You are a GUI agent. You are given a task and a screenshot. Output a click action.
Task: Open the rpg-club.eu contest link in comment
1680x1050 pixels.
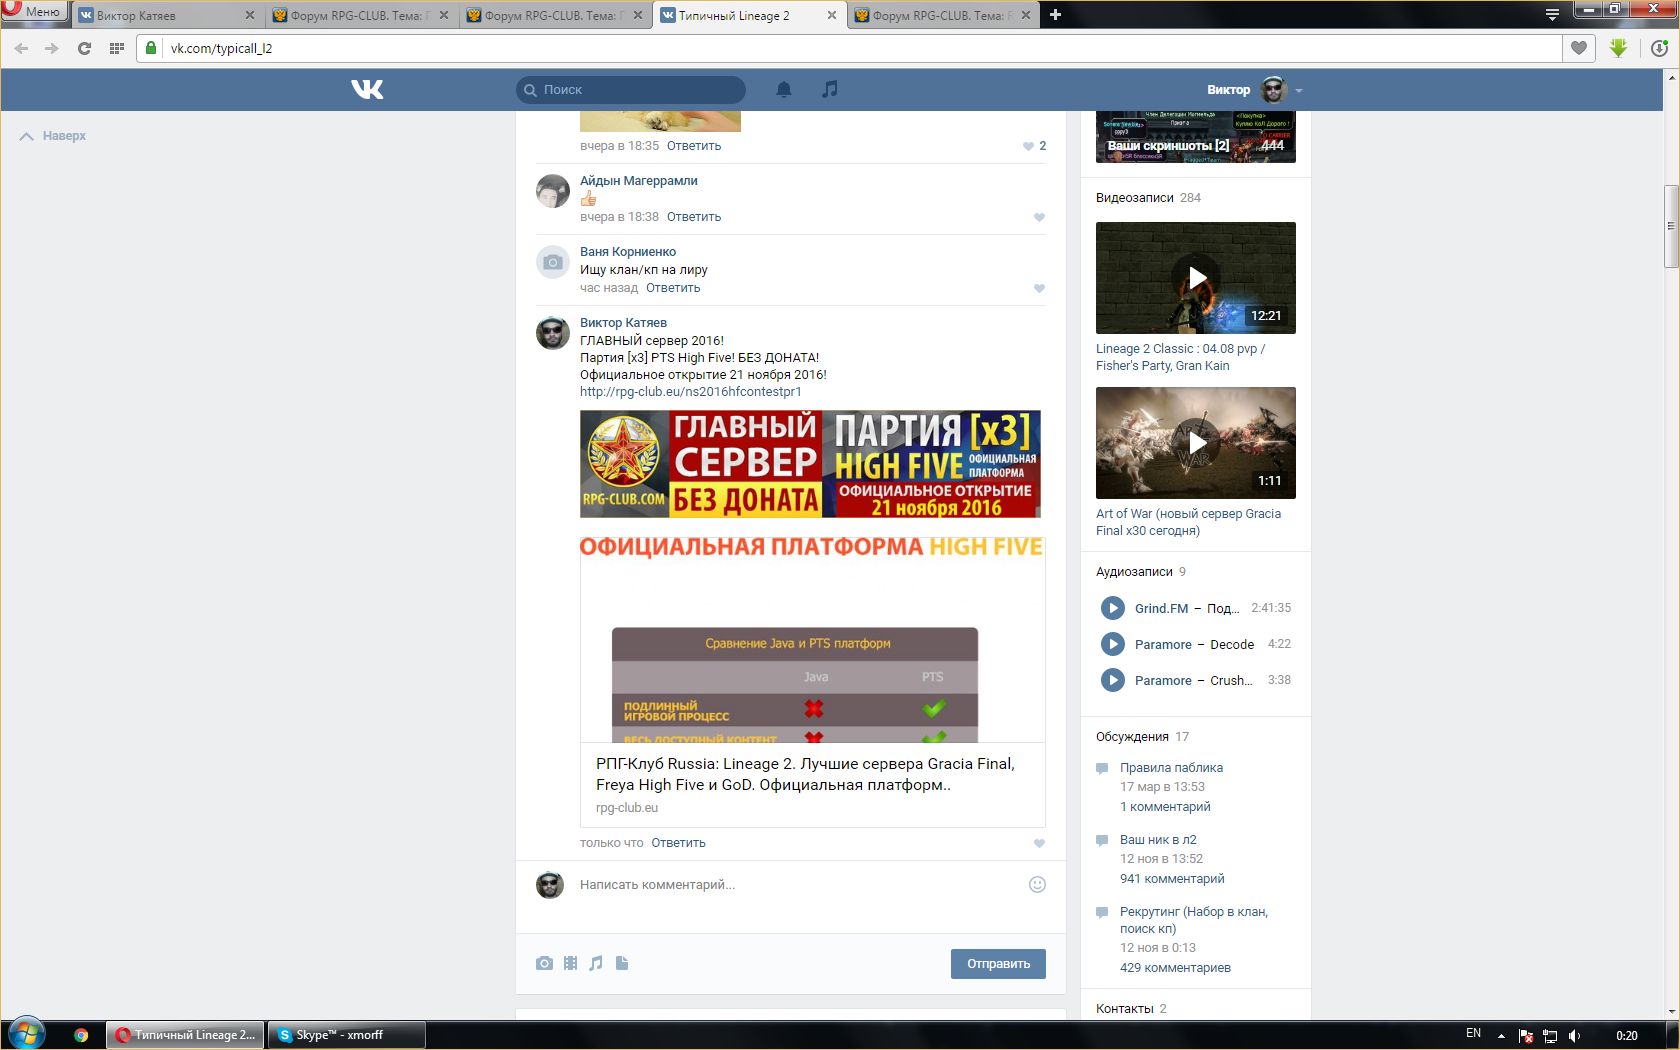pos(691,392)
